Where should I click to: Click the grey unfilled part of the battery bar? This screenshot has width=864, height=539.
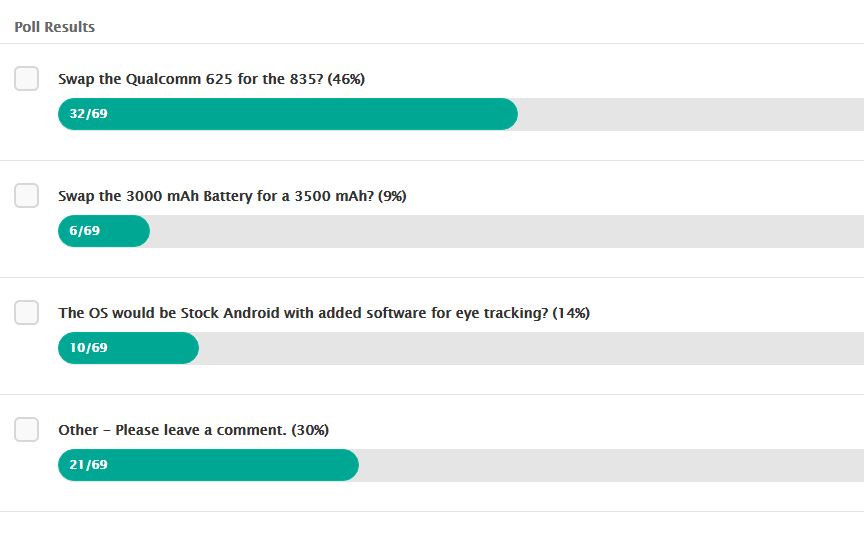click(x=500, y=231)
